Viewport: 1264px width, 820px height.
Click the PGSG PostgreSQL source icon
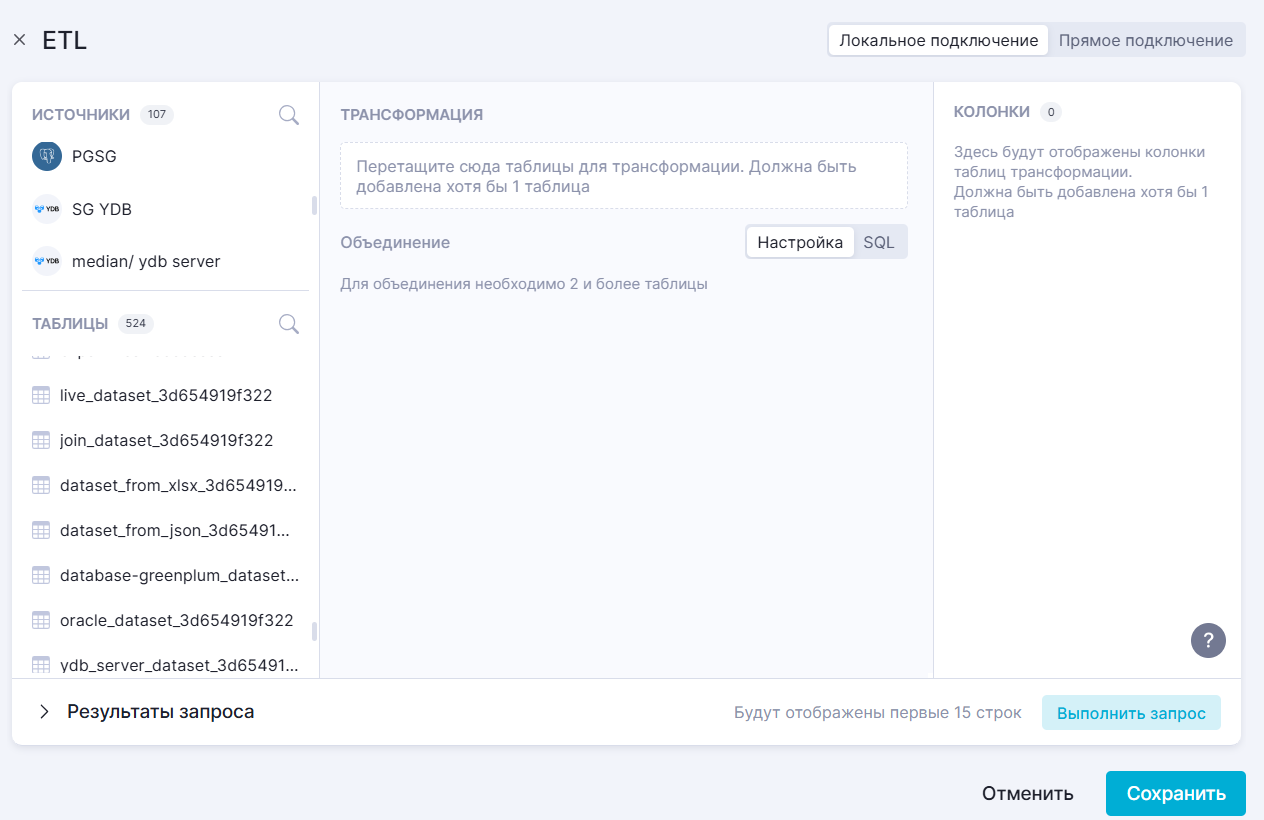tap(47, 156)
